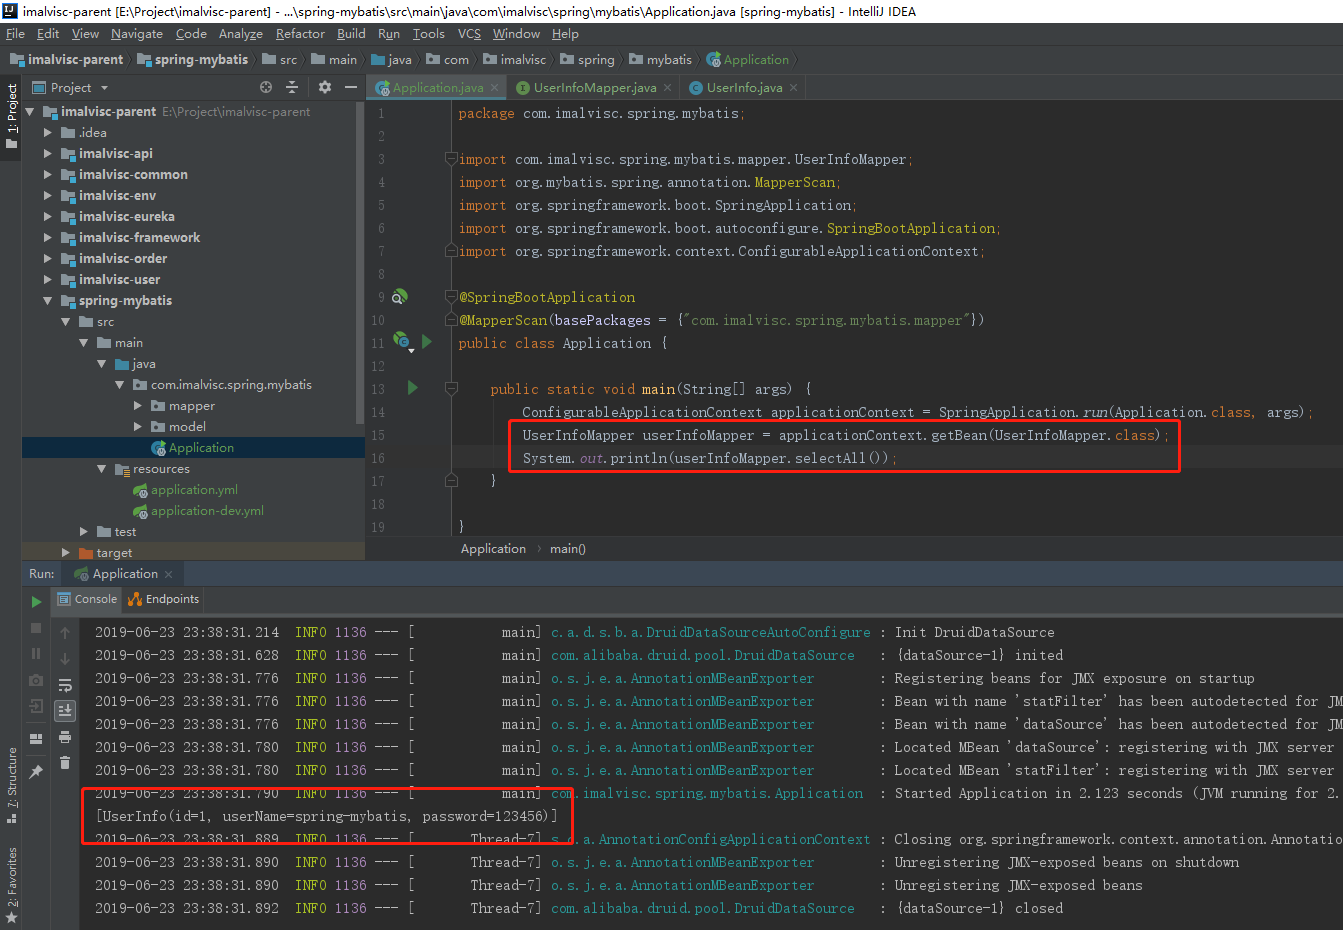
Task: Collapse the imalvisc-parent root node
Action: pyautogui.click(x=29, y=112)
